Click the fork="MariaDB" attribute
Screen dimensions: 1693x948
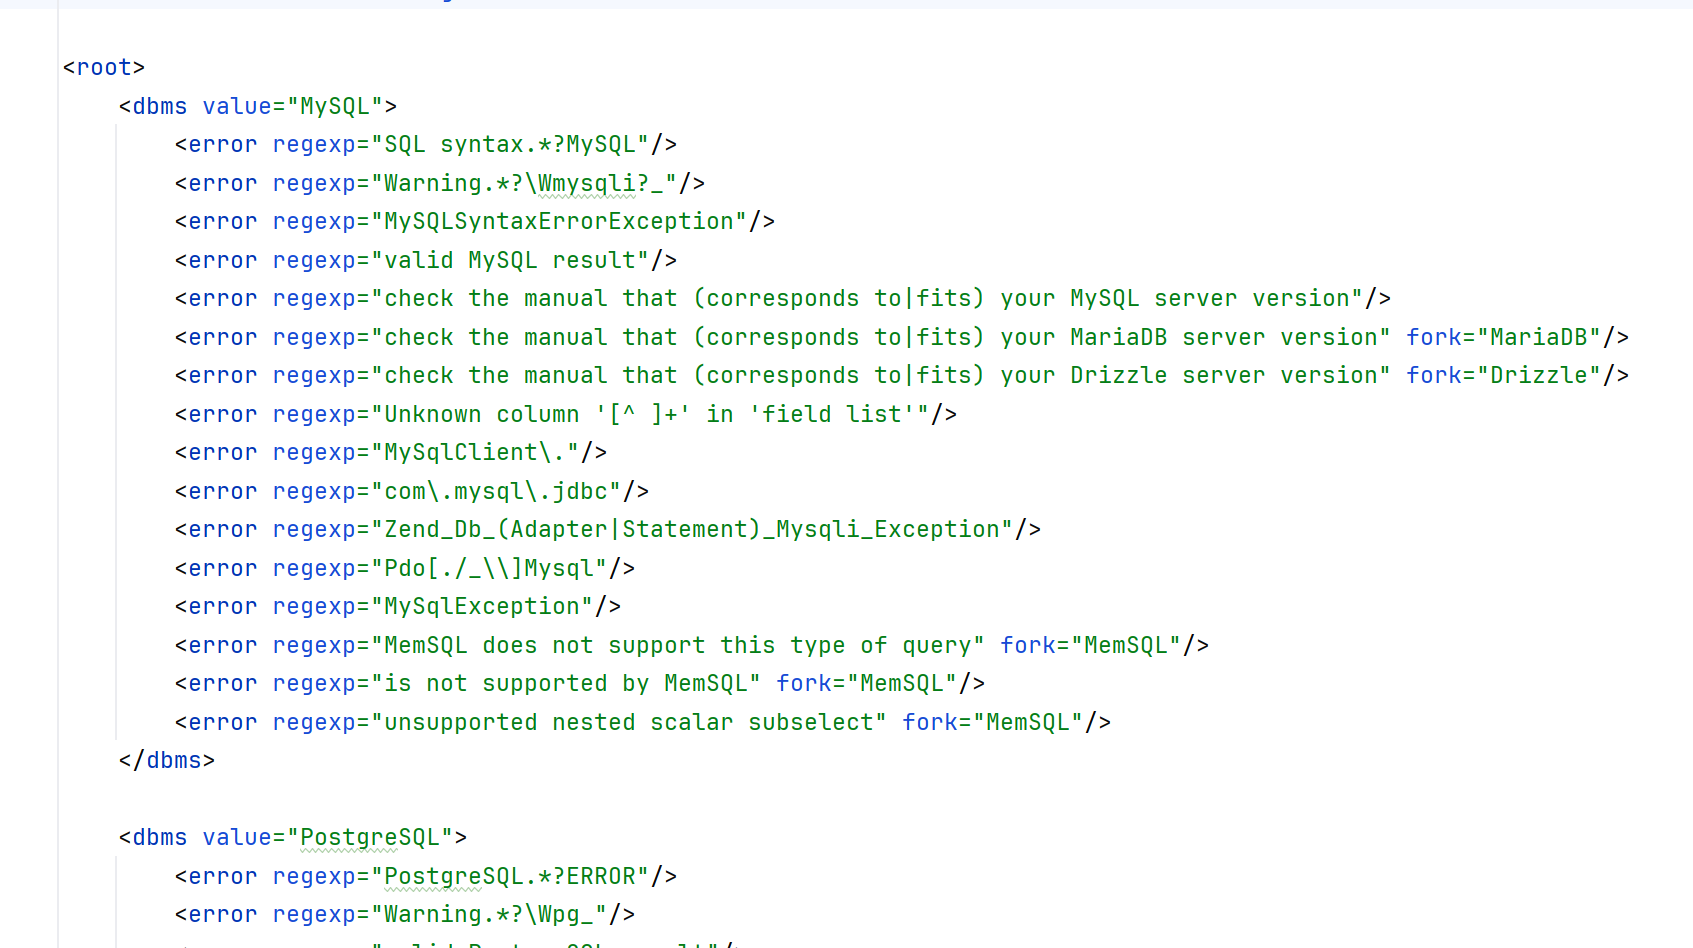1504,337
